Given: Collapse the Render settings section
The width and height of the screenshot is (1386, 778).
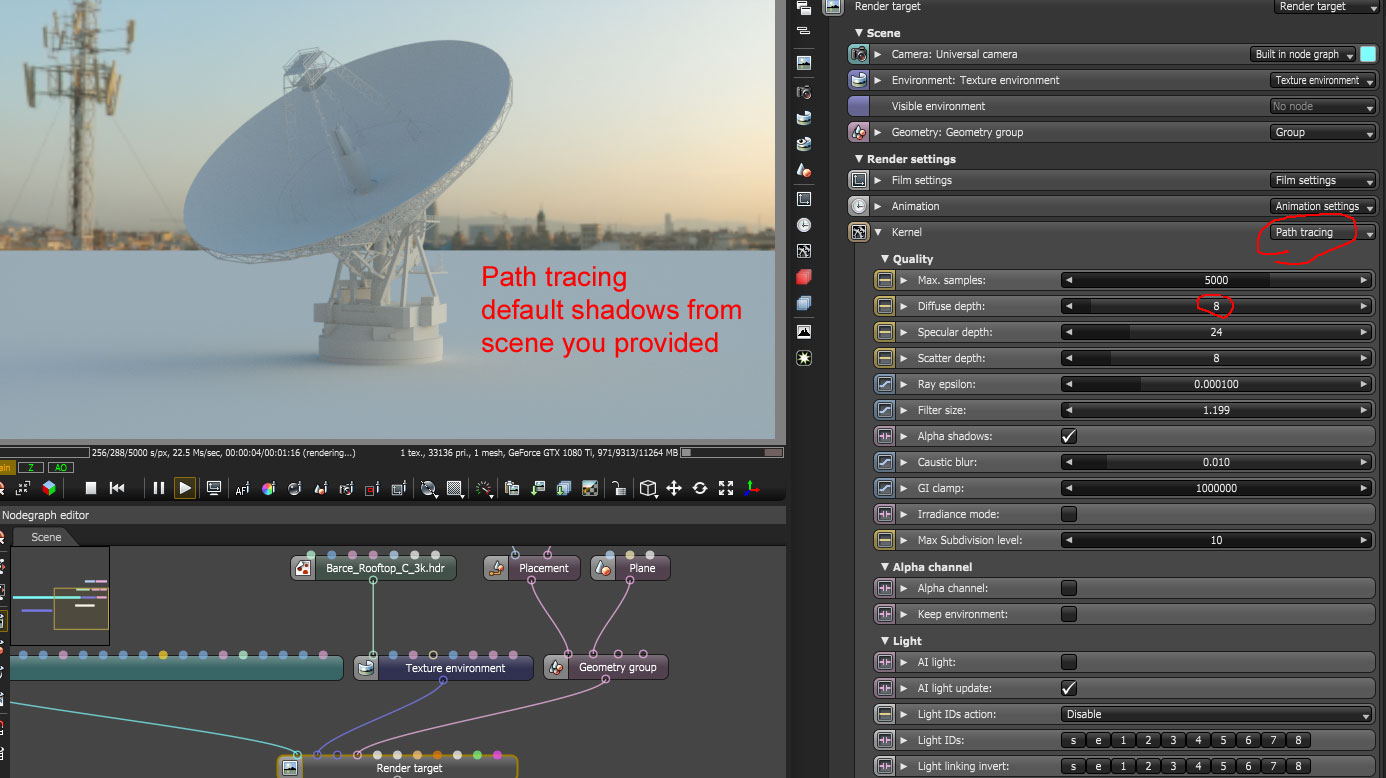Looking at the screenshot, I should [859, 159].
